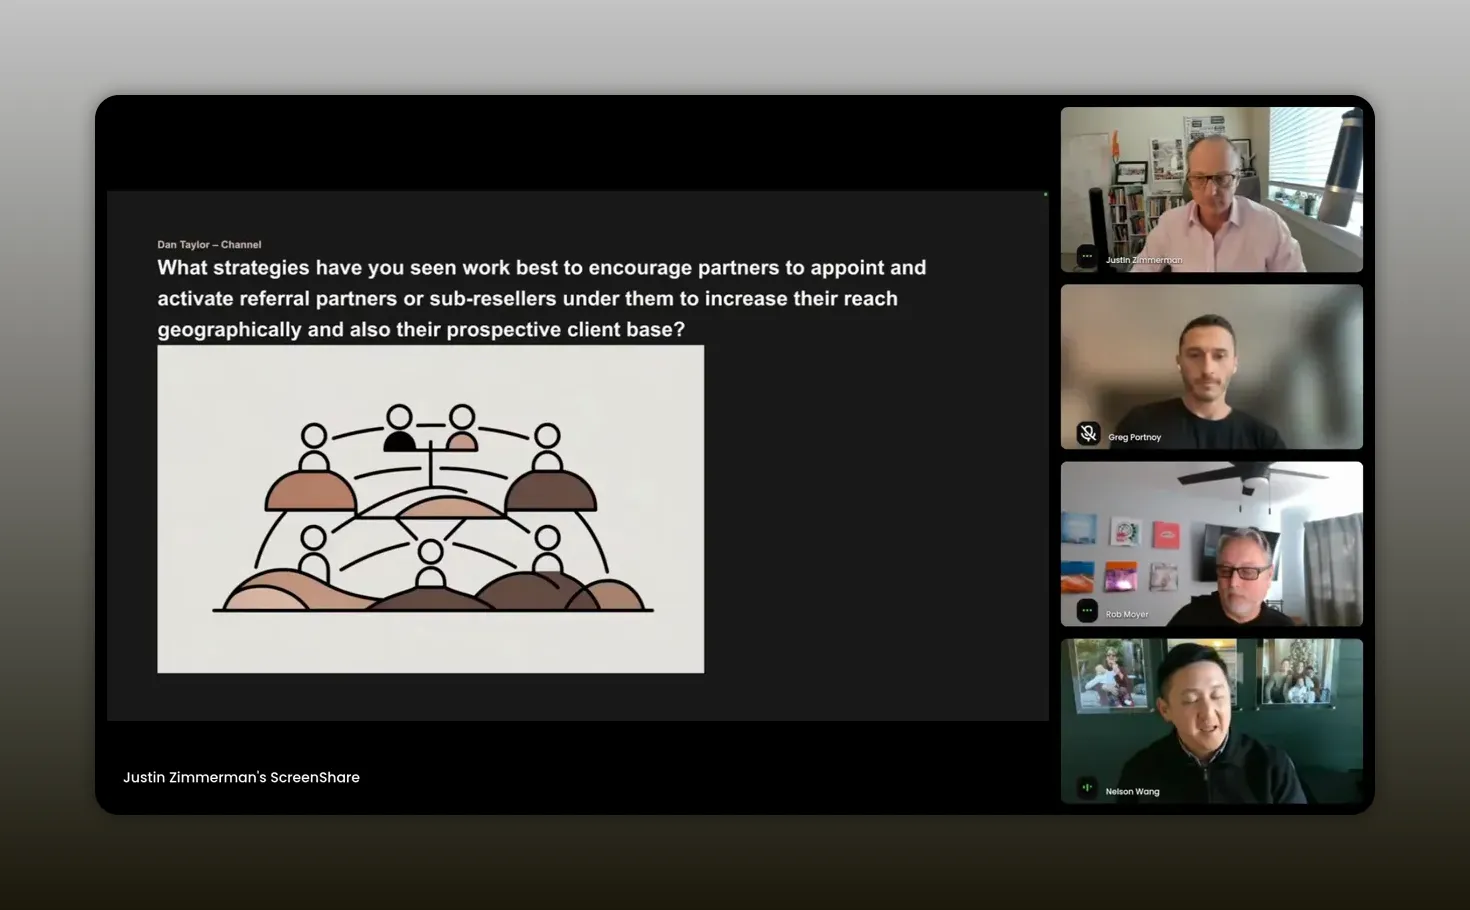The width and height of the screenshot is (1470, 910).
Task: Select Nelson Wang's video tile
Action: (x=1211, y=720)
